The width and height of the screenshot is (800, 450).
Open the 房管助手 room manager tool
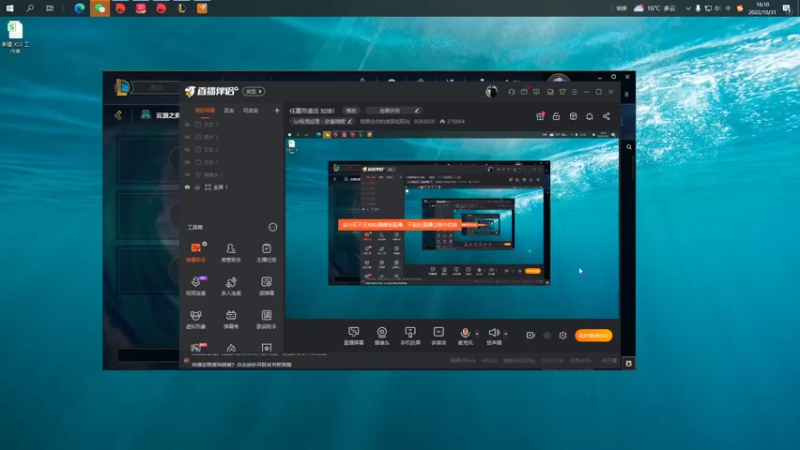pos(231,253)
